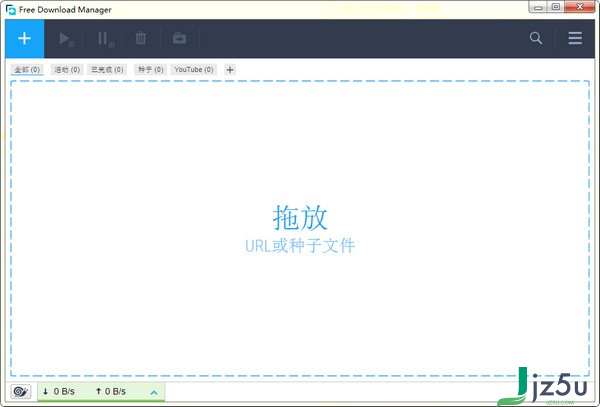The width and height of the screenshot is (600, 407).
Task: Click the Free Download Manager title icon
Action: [x=11, y=10]
